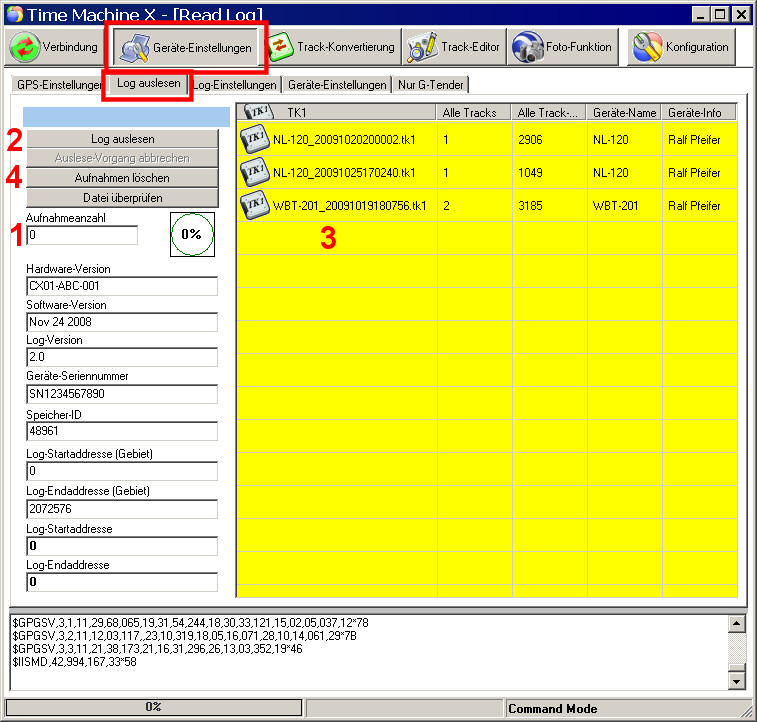Click the Aufnahmeanzahl input field
This screenshot has width=757, height=722.
[x=82, y=235]
